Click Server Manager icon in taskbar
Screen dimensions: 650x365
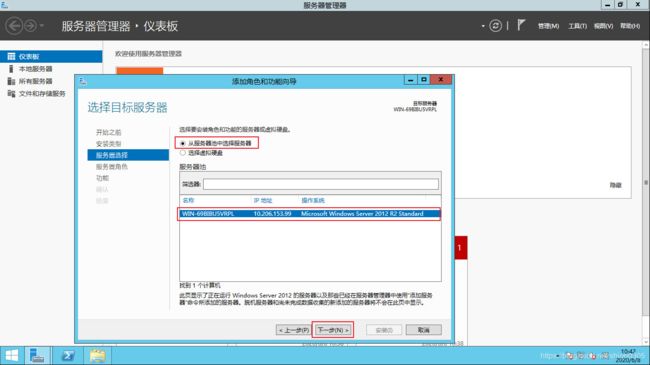point(37,355)
